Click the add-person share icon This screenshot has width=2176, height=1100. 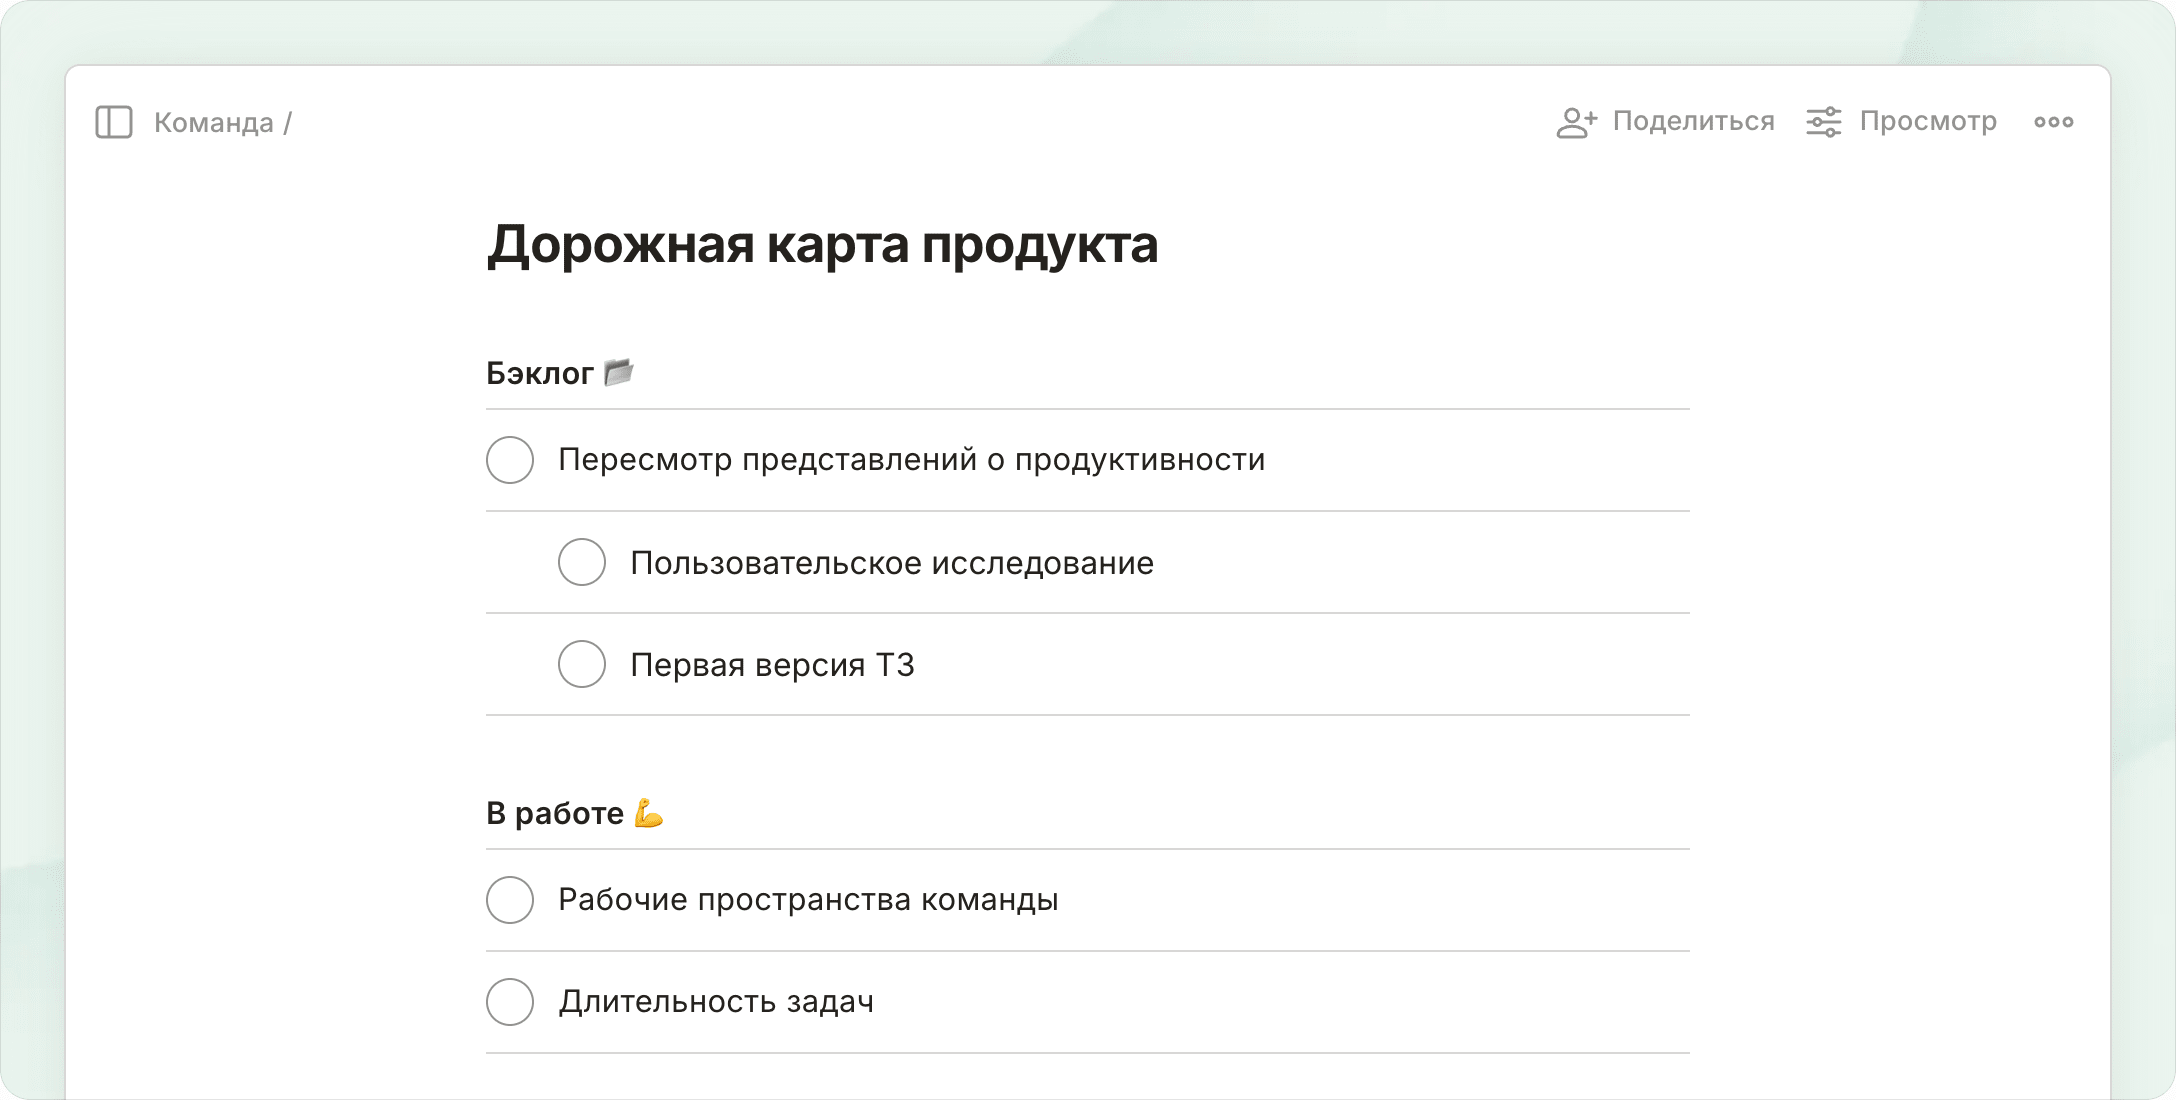[x=1576, y=122]
